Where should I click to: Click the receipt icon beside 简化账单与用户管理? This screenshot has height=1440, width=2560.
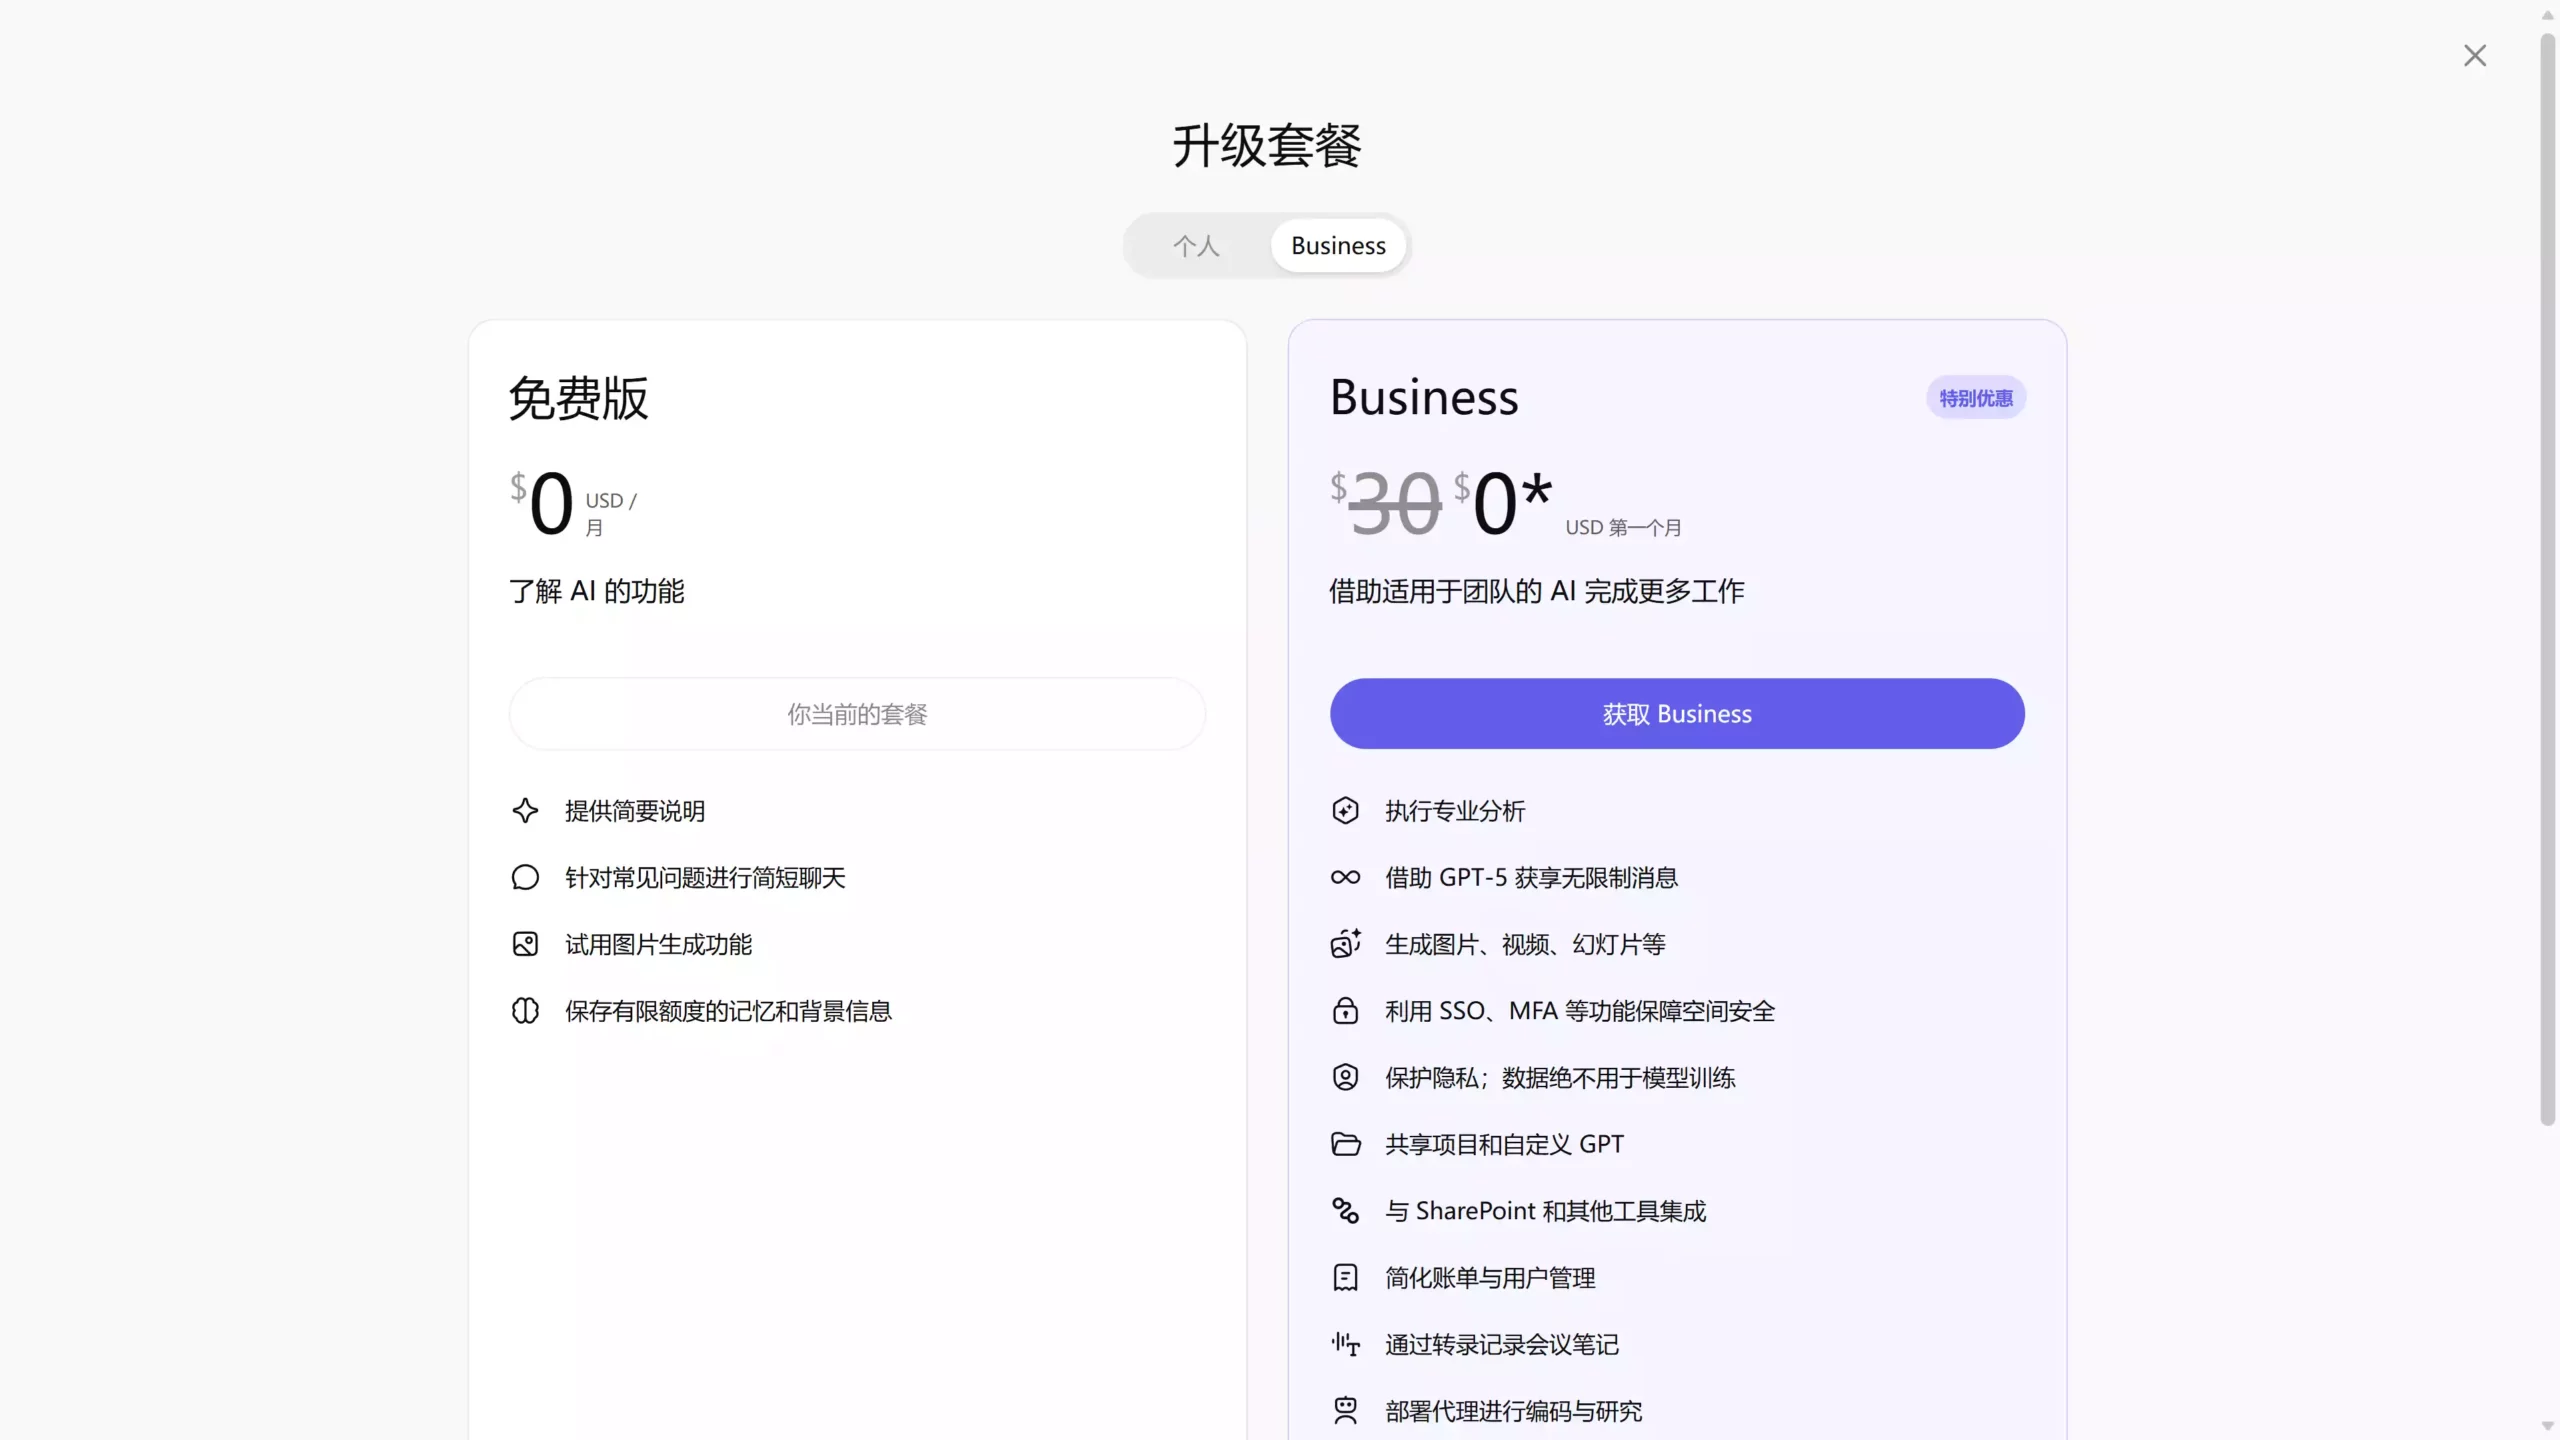tap(1345, 1277)
